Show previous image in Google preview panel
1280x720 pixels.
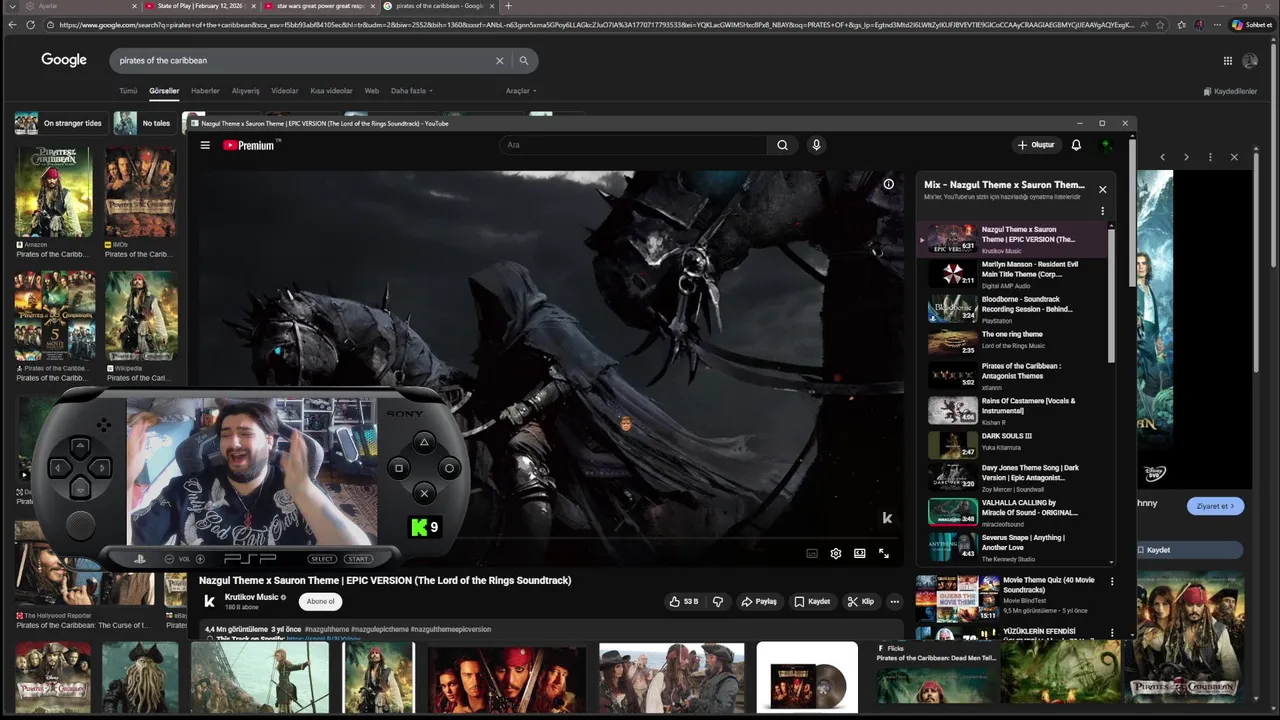[1162, 157]
